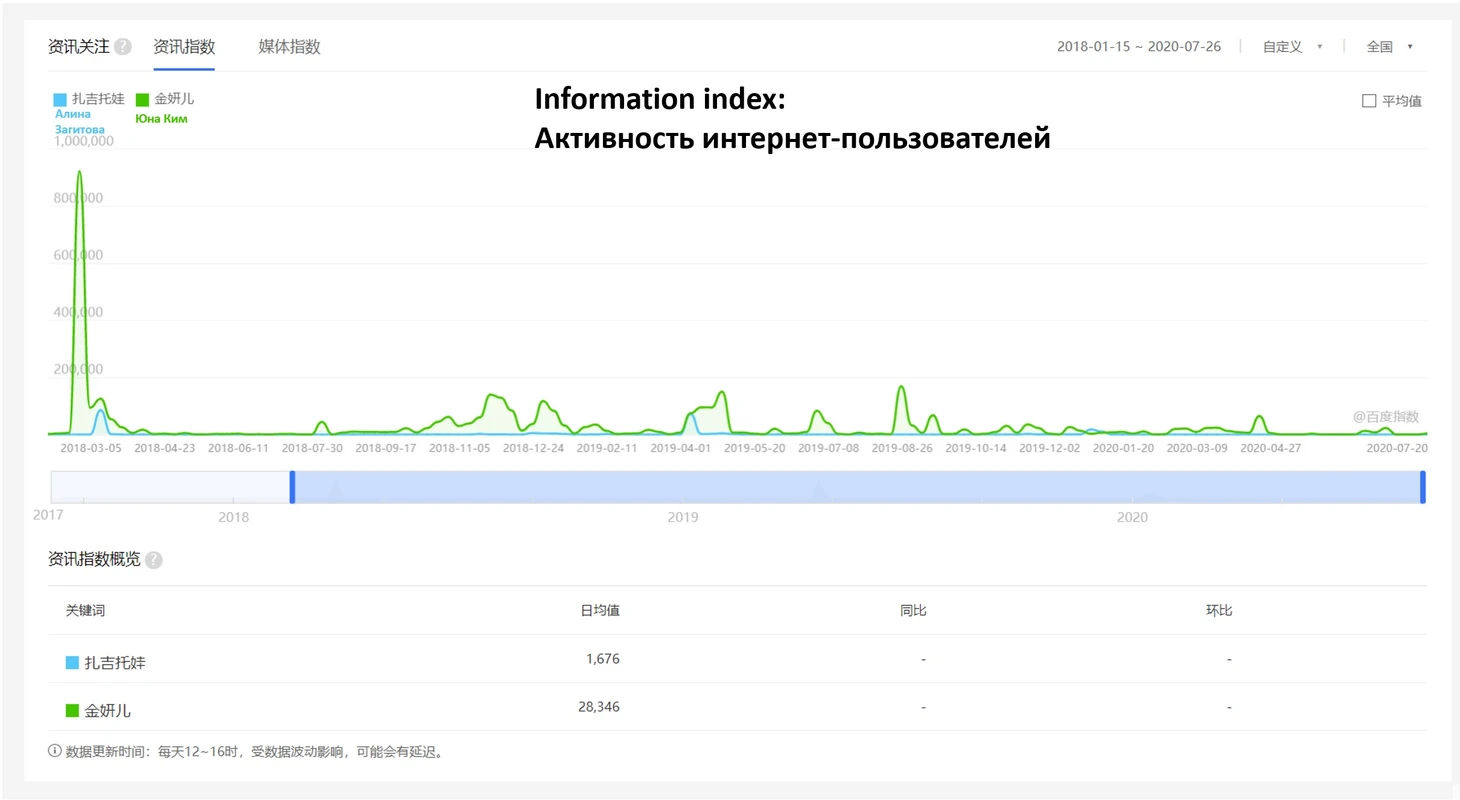
Task: Click 资讯关注 section heading
Action: pyautogui.click(x=79, y=46)
